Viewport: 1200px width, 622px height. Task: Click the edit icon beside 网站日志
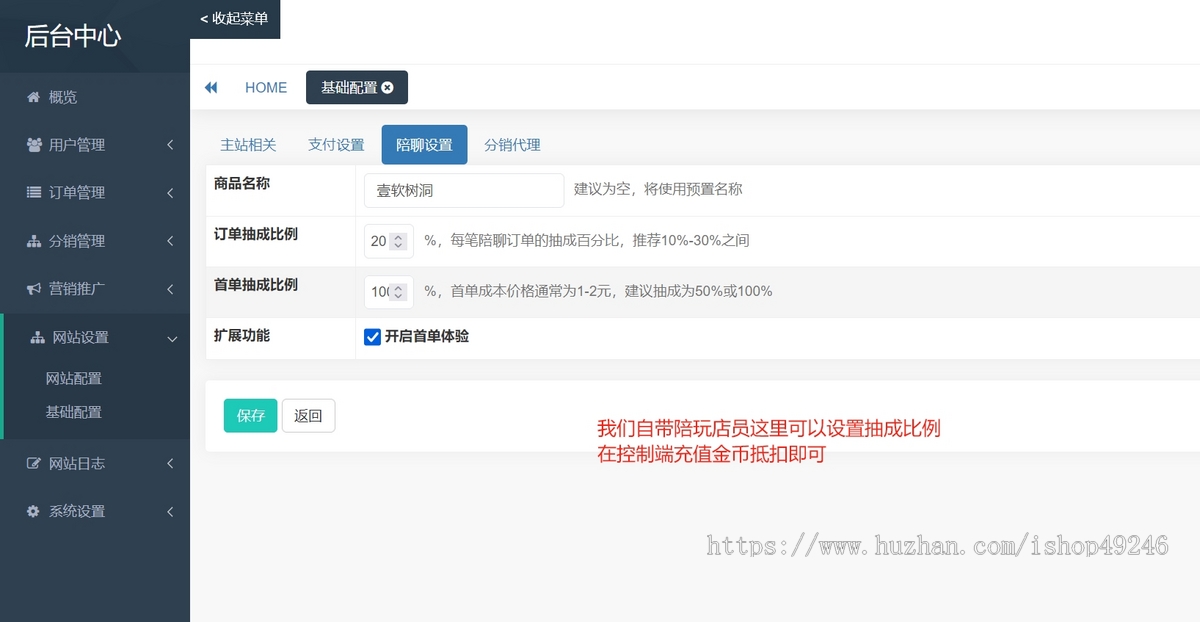(x=34, y=463)
